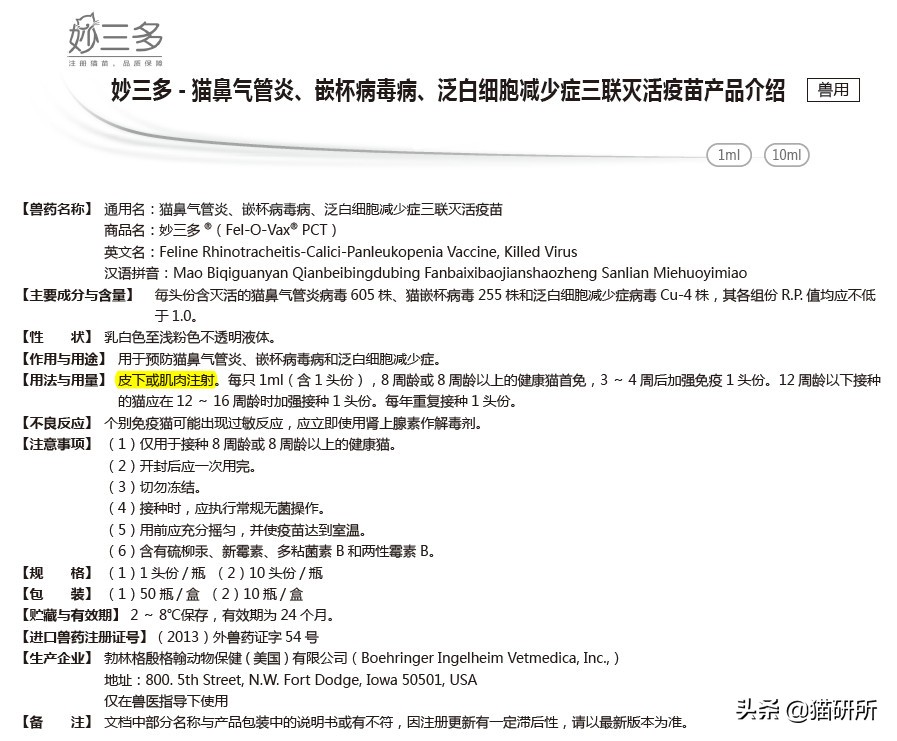
Task: Click the 【规格】 heading
Action: pos(56,573)
